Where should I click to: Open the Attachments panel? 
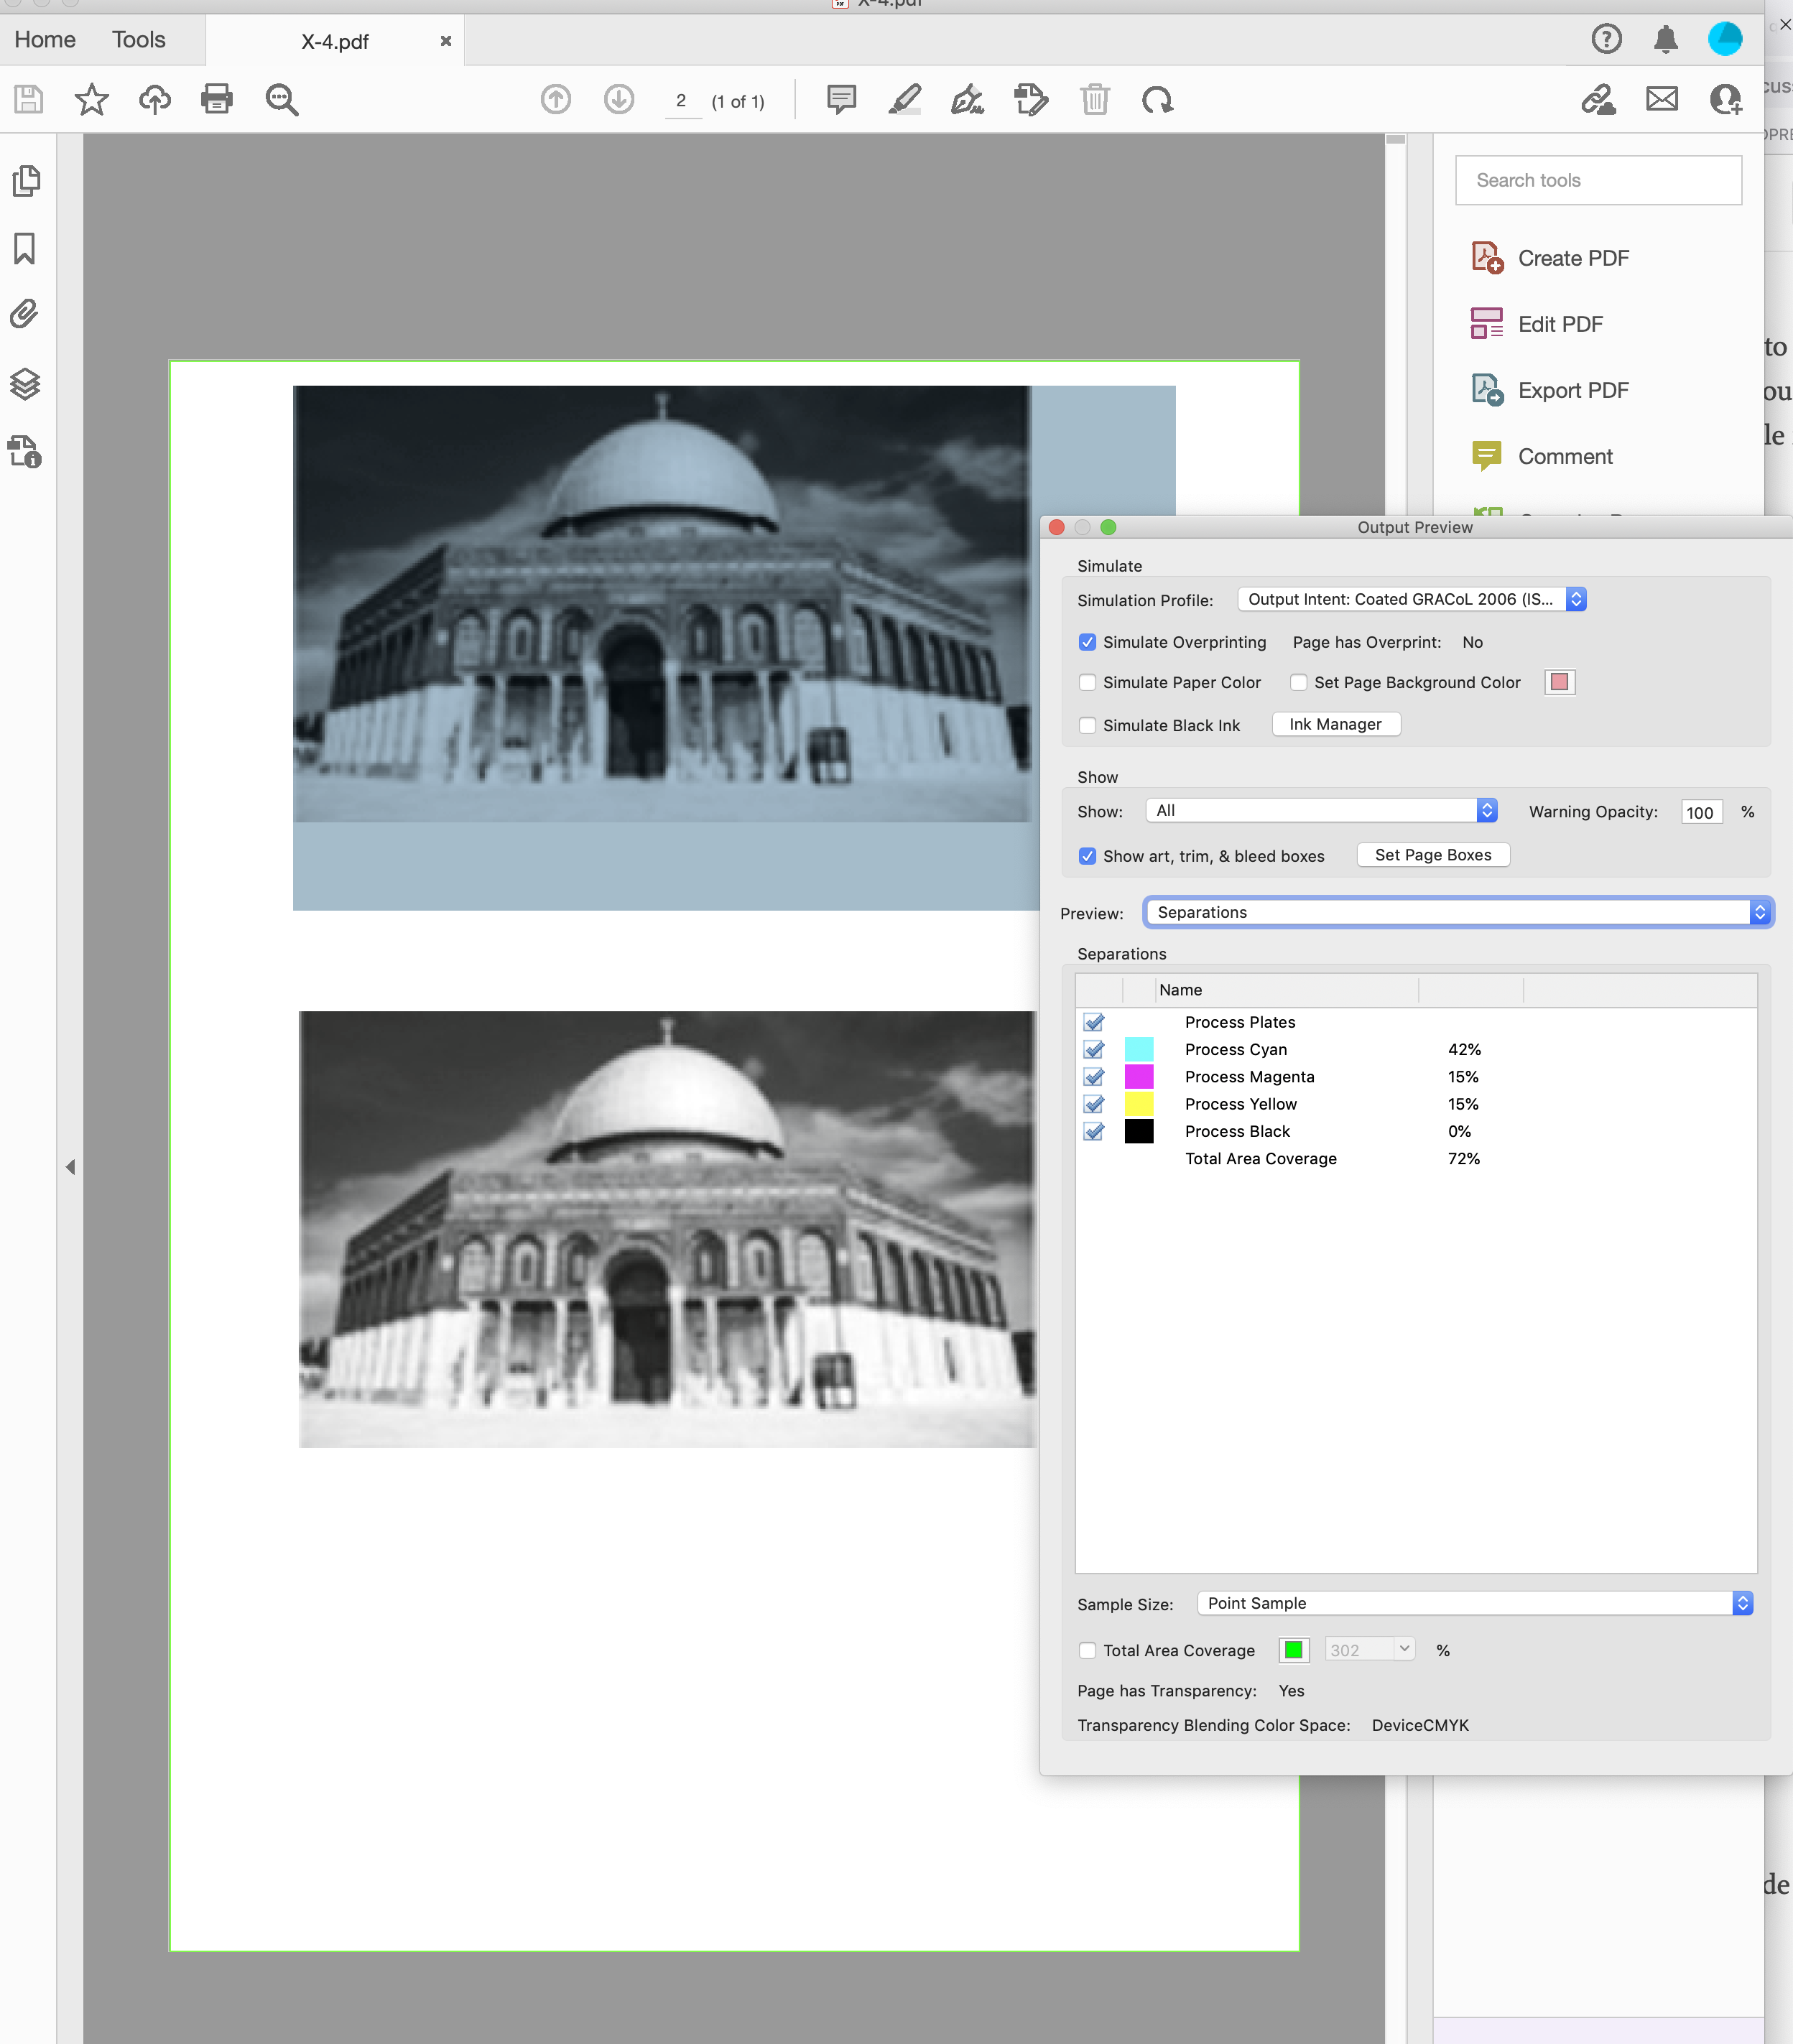(25, 313)
